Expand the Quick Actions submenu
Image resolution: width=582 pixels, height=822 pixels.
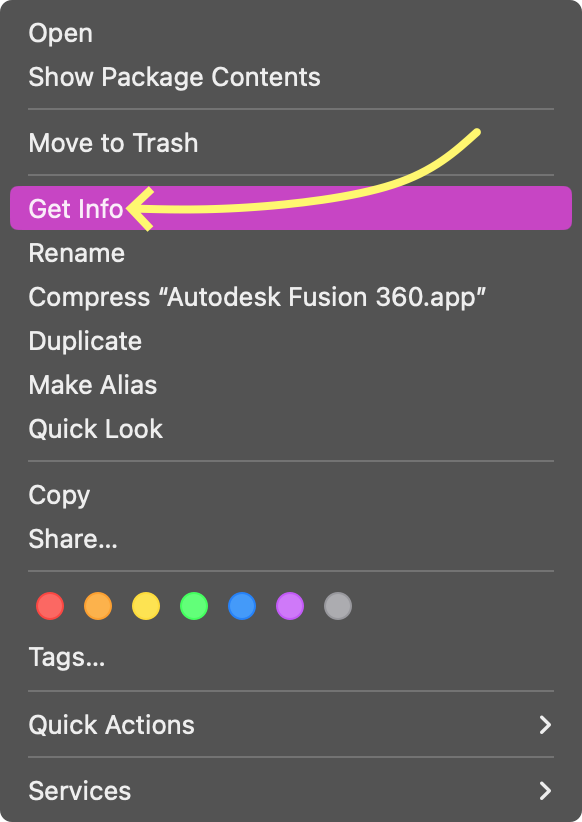tap(111, 725)
